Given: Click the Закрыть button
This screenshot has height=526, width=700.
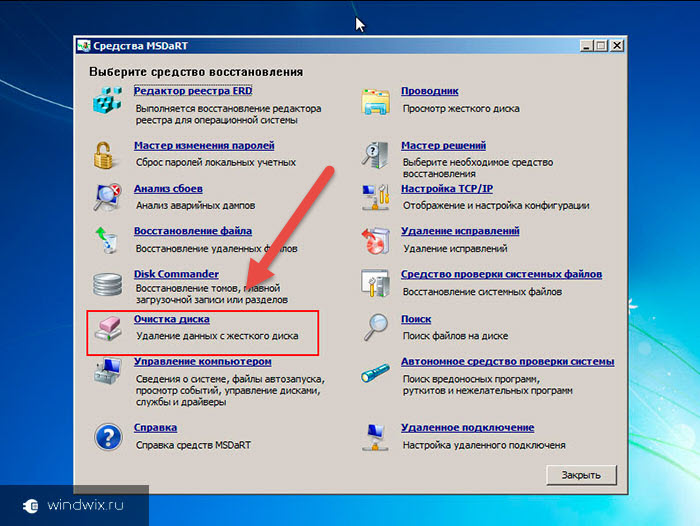Looking at the screenshot, I should click(581, 475).
